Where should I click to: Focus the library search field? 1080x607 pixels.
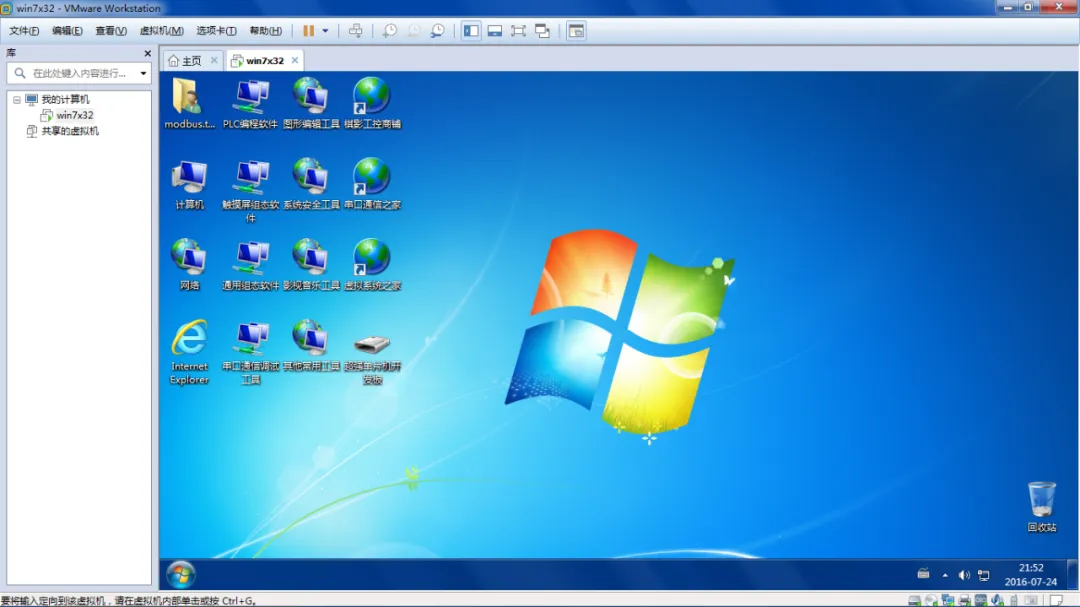point(79,73)
